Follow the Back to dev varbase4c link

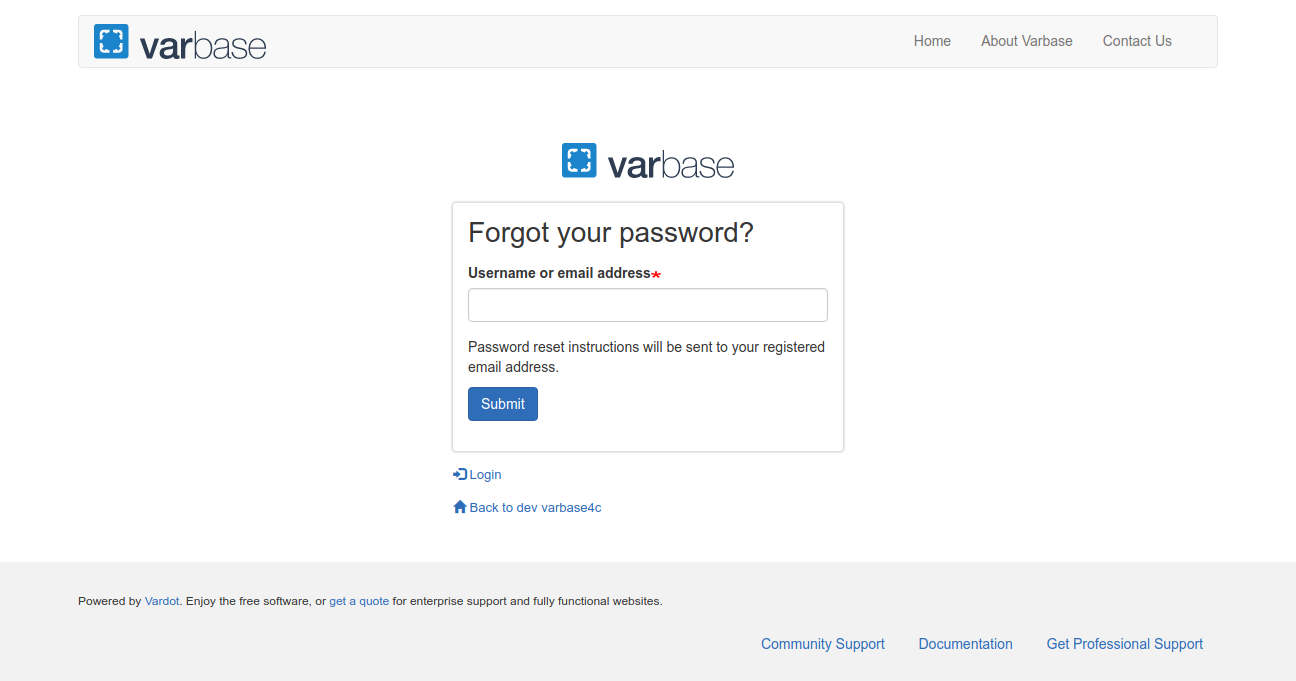[x=535, y=507]
